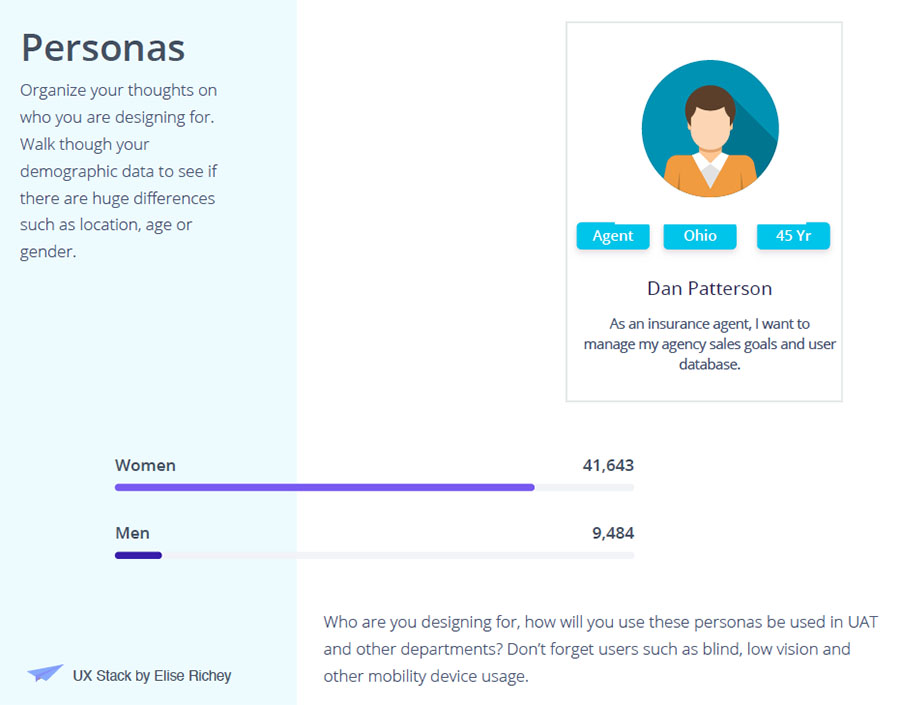Click the 9,484 men count
This screenshot has width=900, height=705.
[x=613, y=533]
